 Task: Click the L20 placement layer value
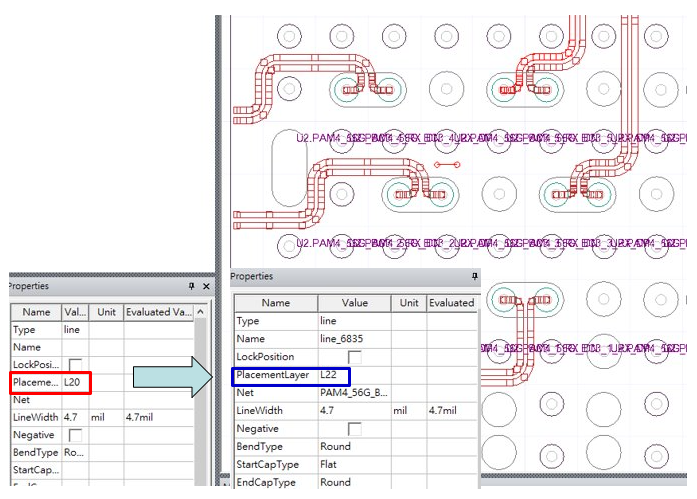72,382
